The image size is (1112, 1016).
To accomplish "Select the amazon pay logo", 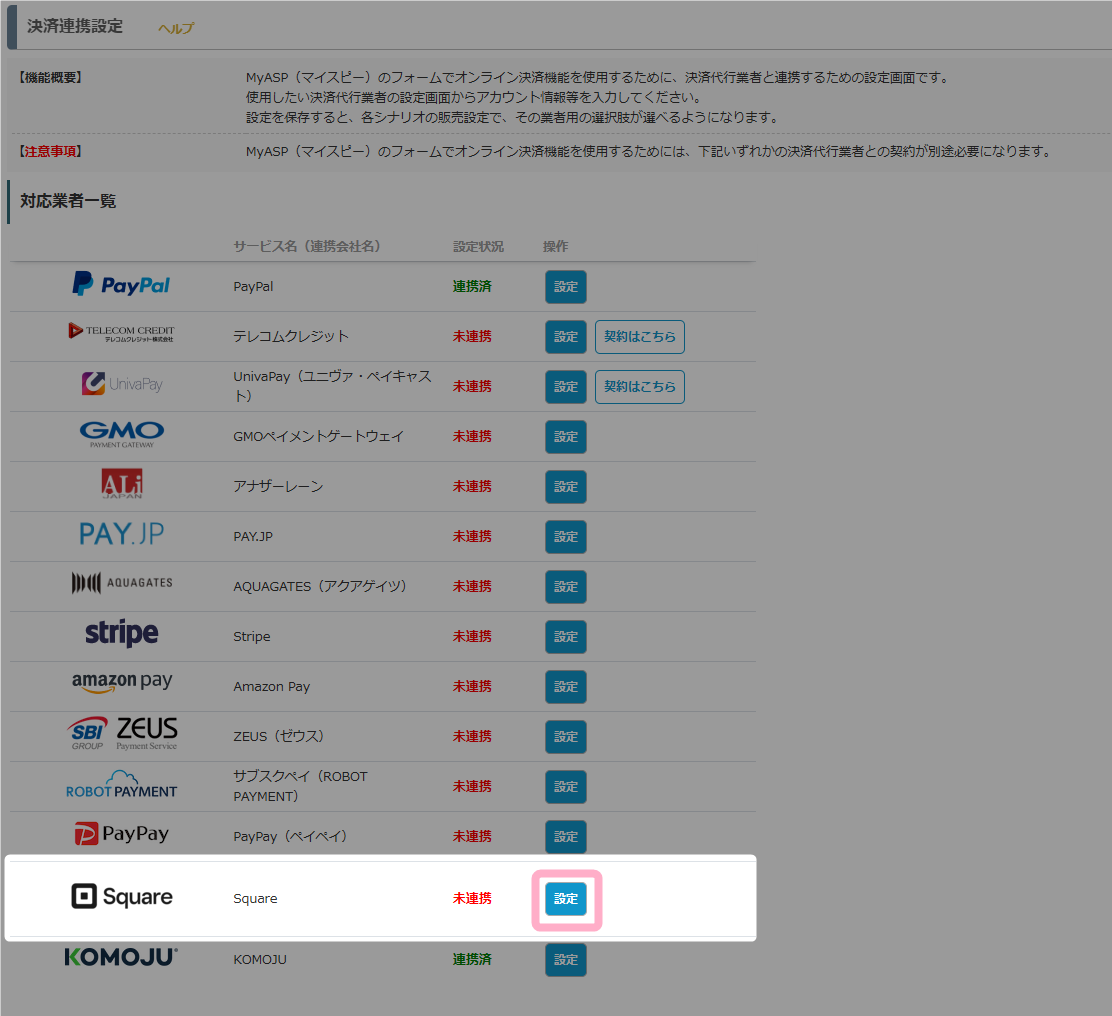I will [x=121, y=683].
